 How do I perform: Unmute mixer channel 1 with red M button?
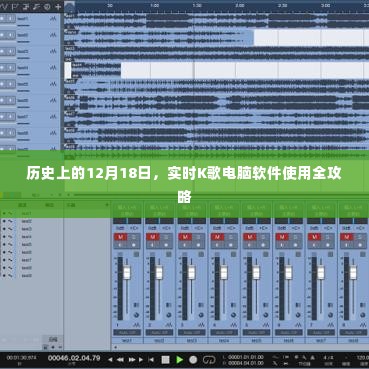120,237
